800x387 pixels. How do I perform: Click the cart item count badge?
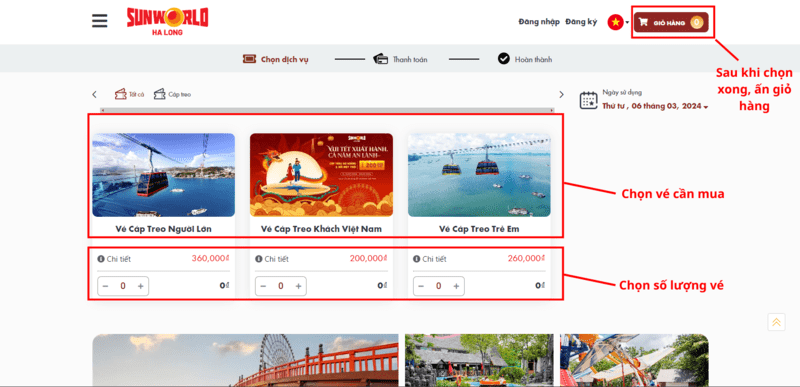tap(697, 22)
